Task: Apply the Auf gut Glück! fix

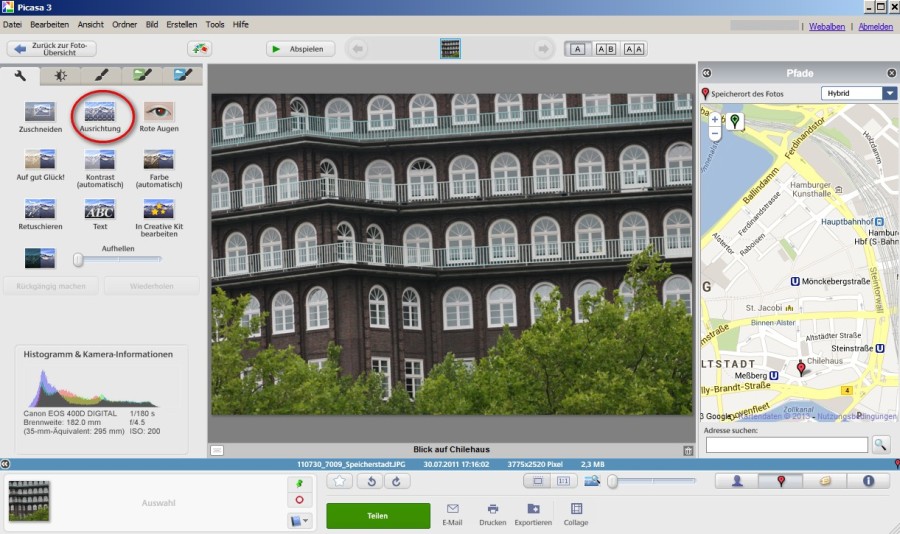Action: [40, 160]
